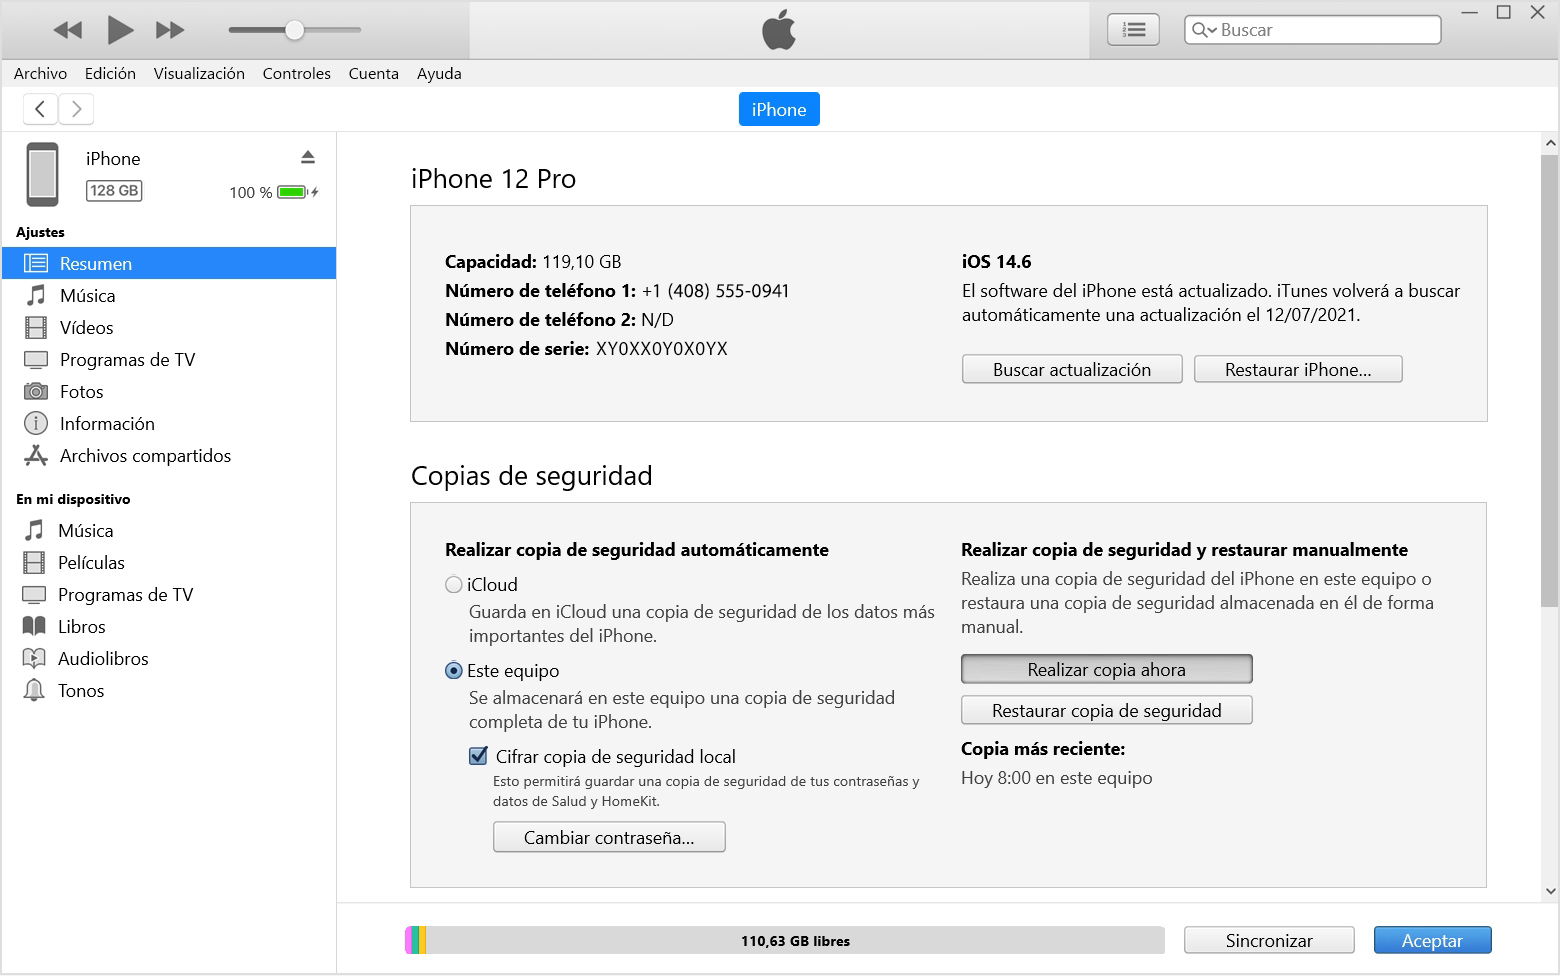Click the Música note icon under Ajustes
The image size is (1560, 976).
(36, 295)
